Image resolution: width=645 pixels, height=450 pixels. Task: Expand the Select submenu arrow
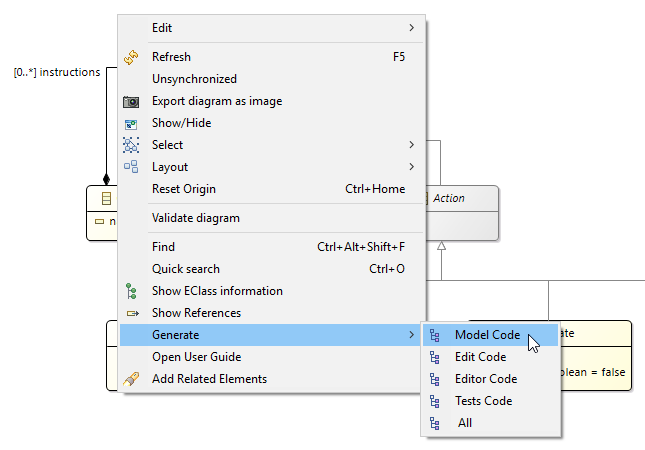point(411,145)
